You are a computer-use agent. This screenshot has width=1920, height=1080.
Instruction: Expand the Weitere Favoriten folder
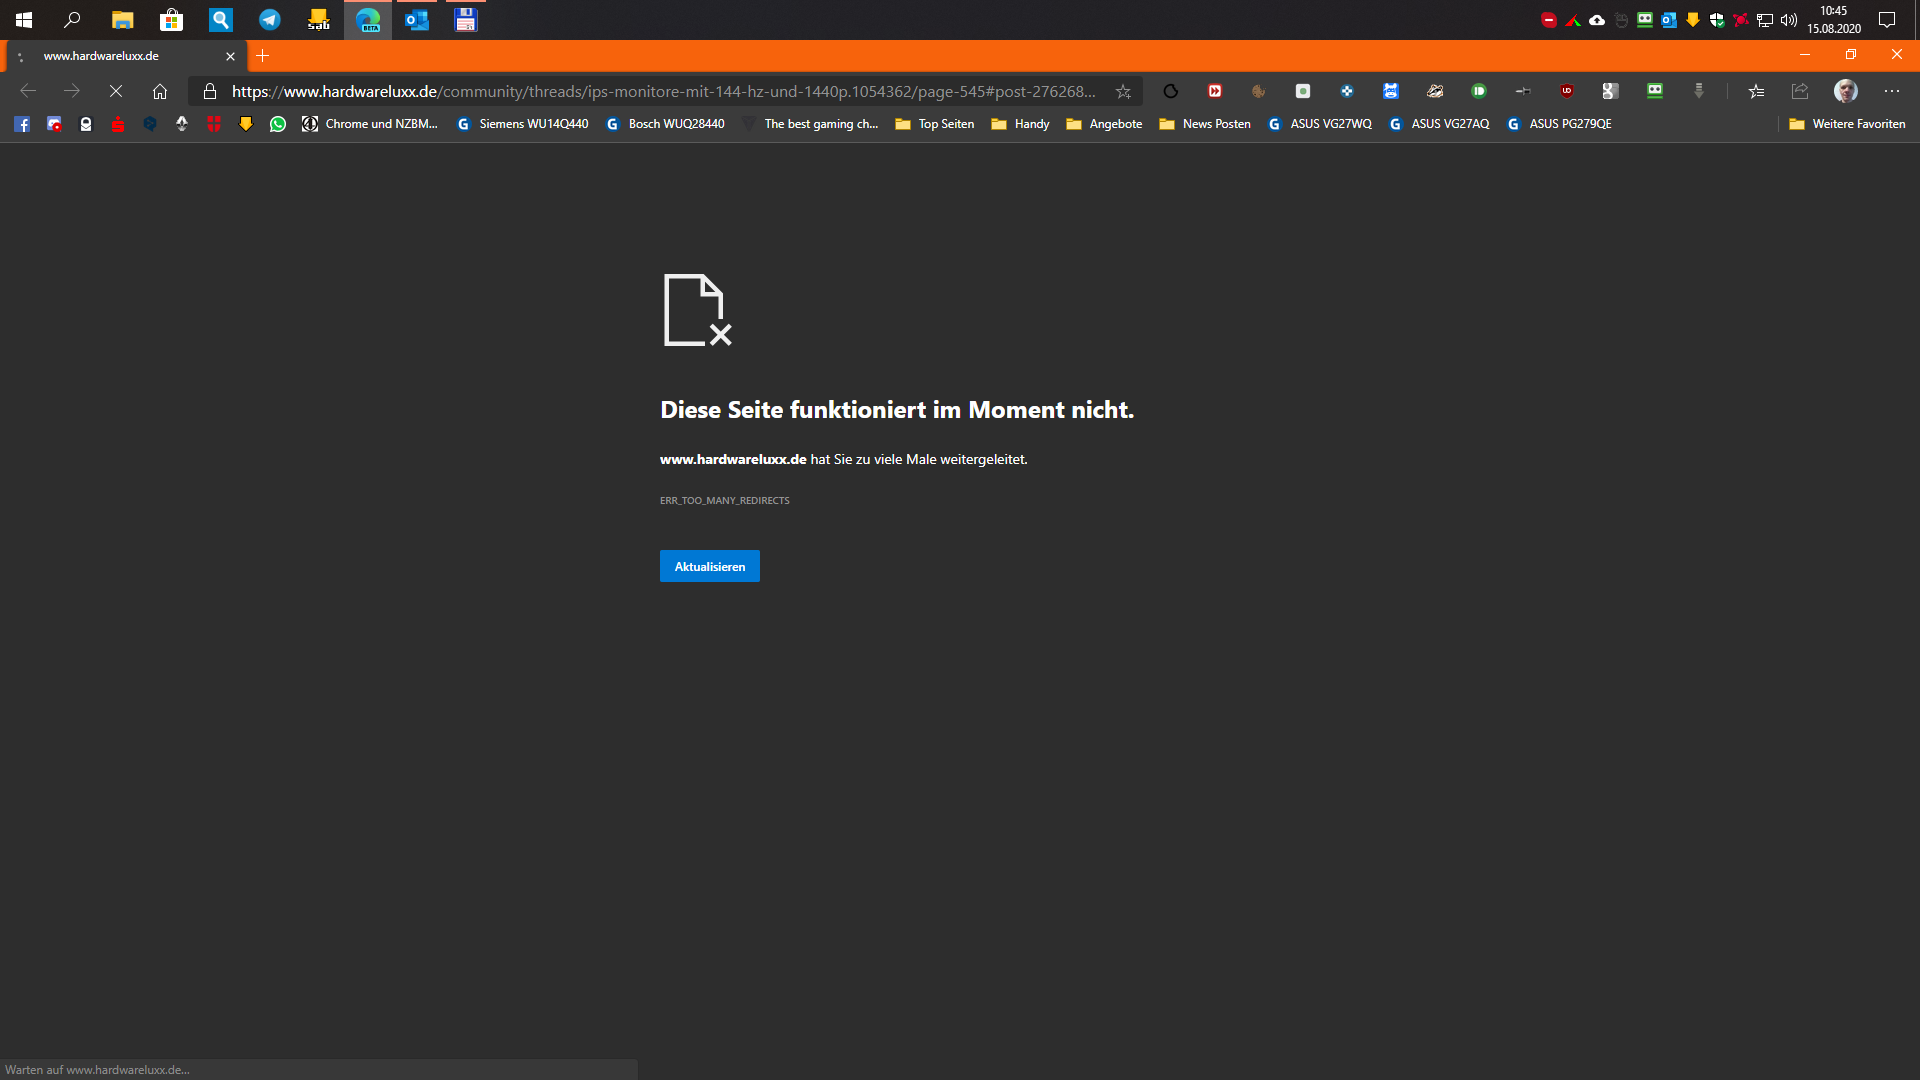(1847, 124)
